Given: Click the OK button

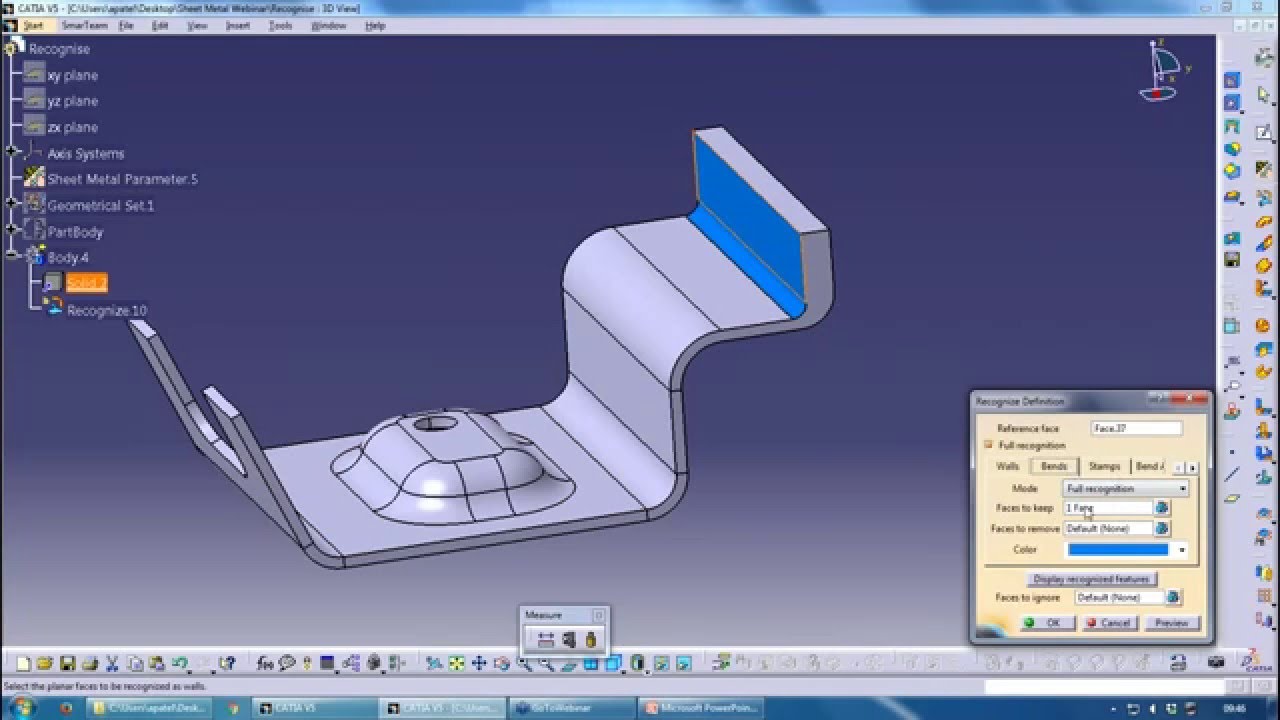Looking at the screenshot, I should (1046, 622).
